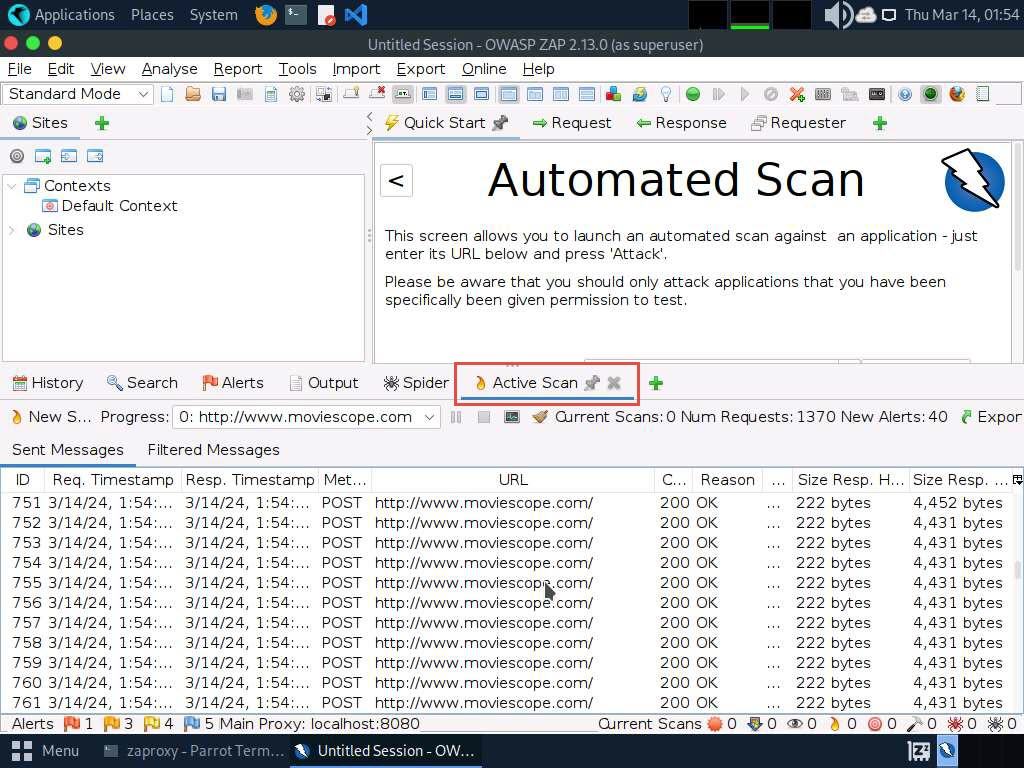Click the New Scan button
This screenshot has height=768, width=1024.
[x=50, y=417]
